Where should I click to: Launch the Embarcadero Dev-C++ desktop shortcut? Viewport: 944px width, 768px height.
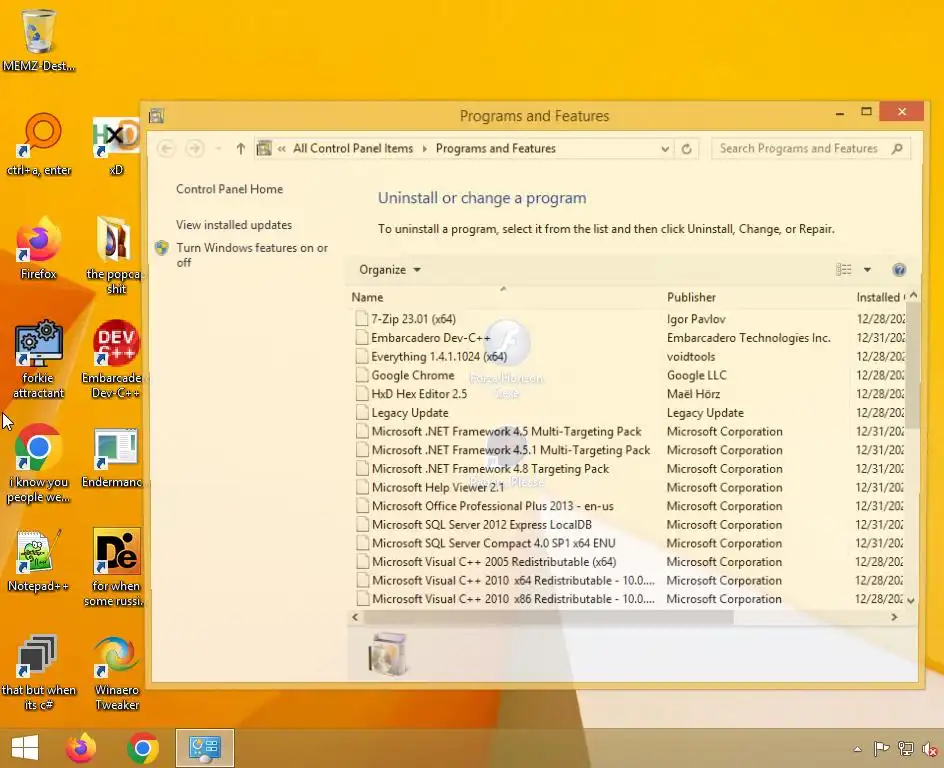coord(116,359)
